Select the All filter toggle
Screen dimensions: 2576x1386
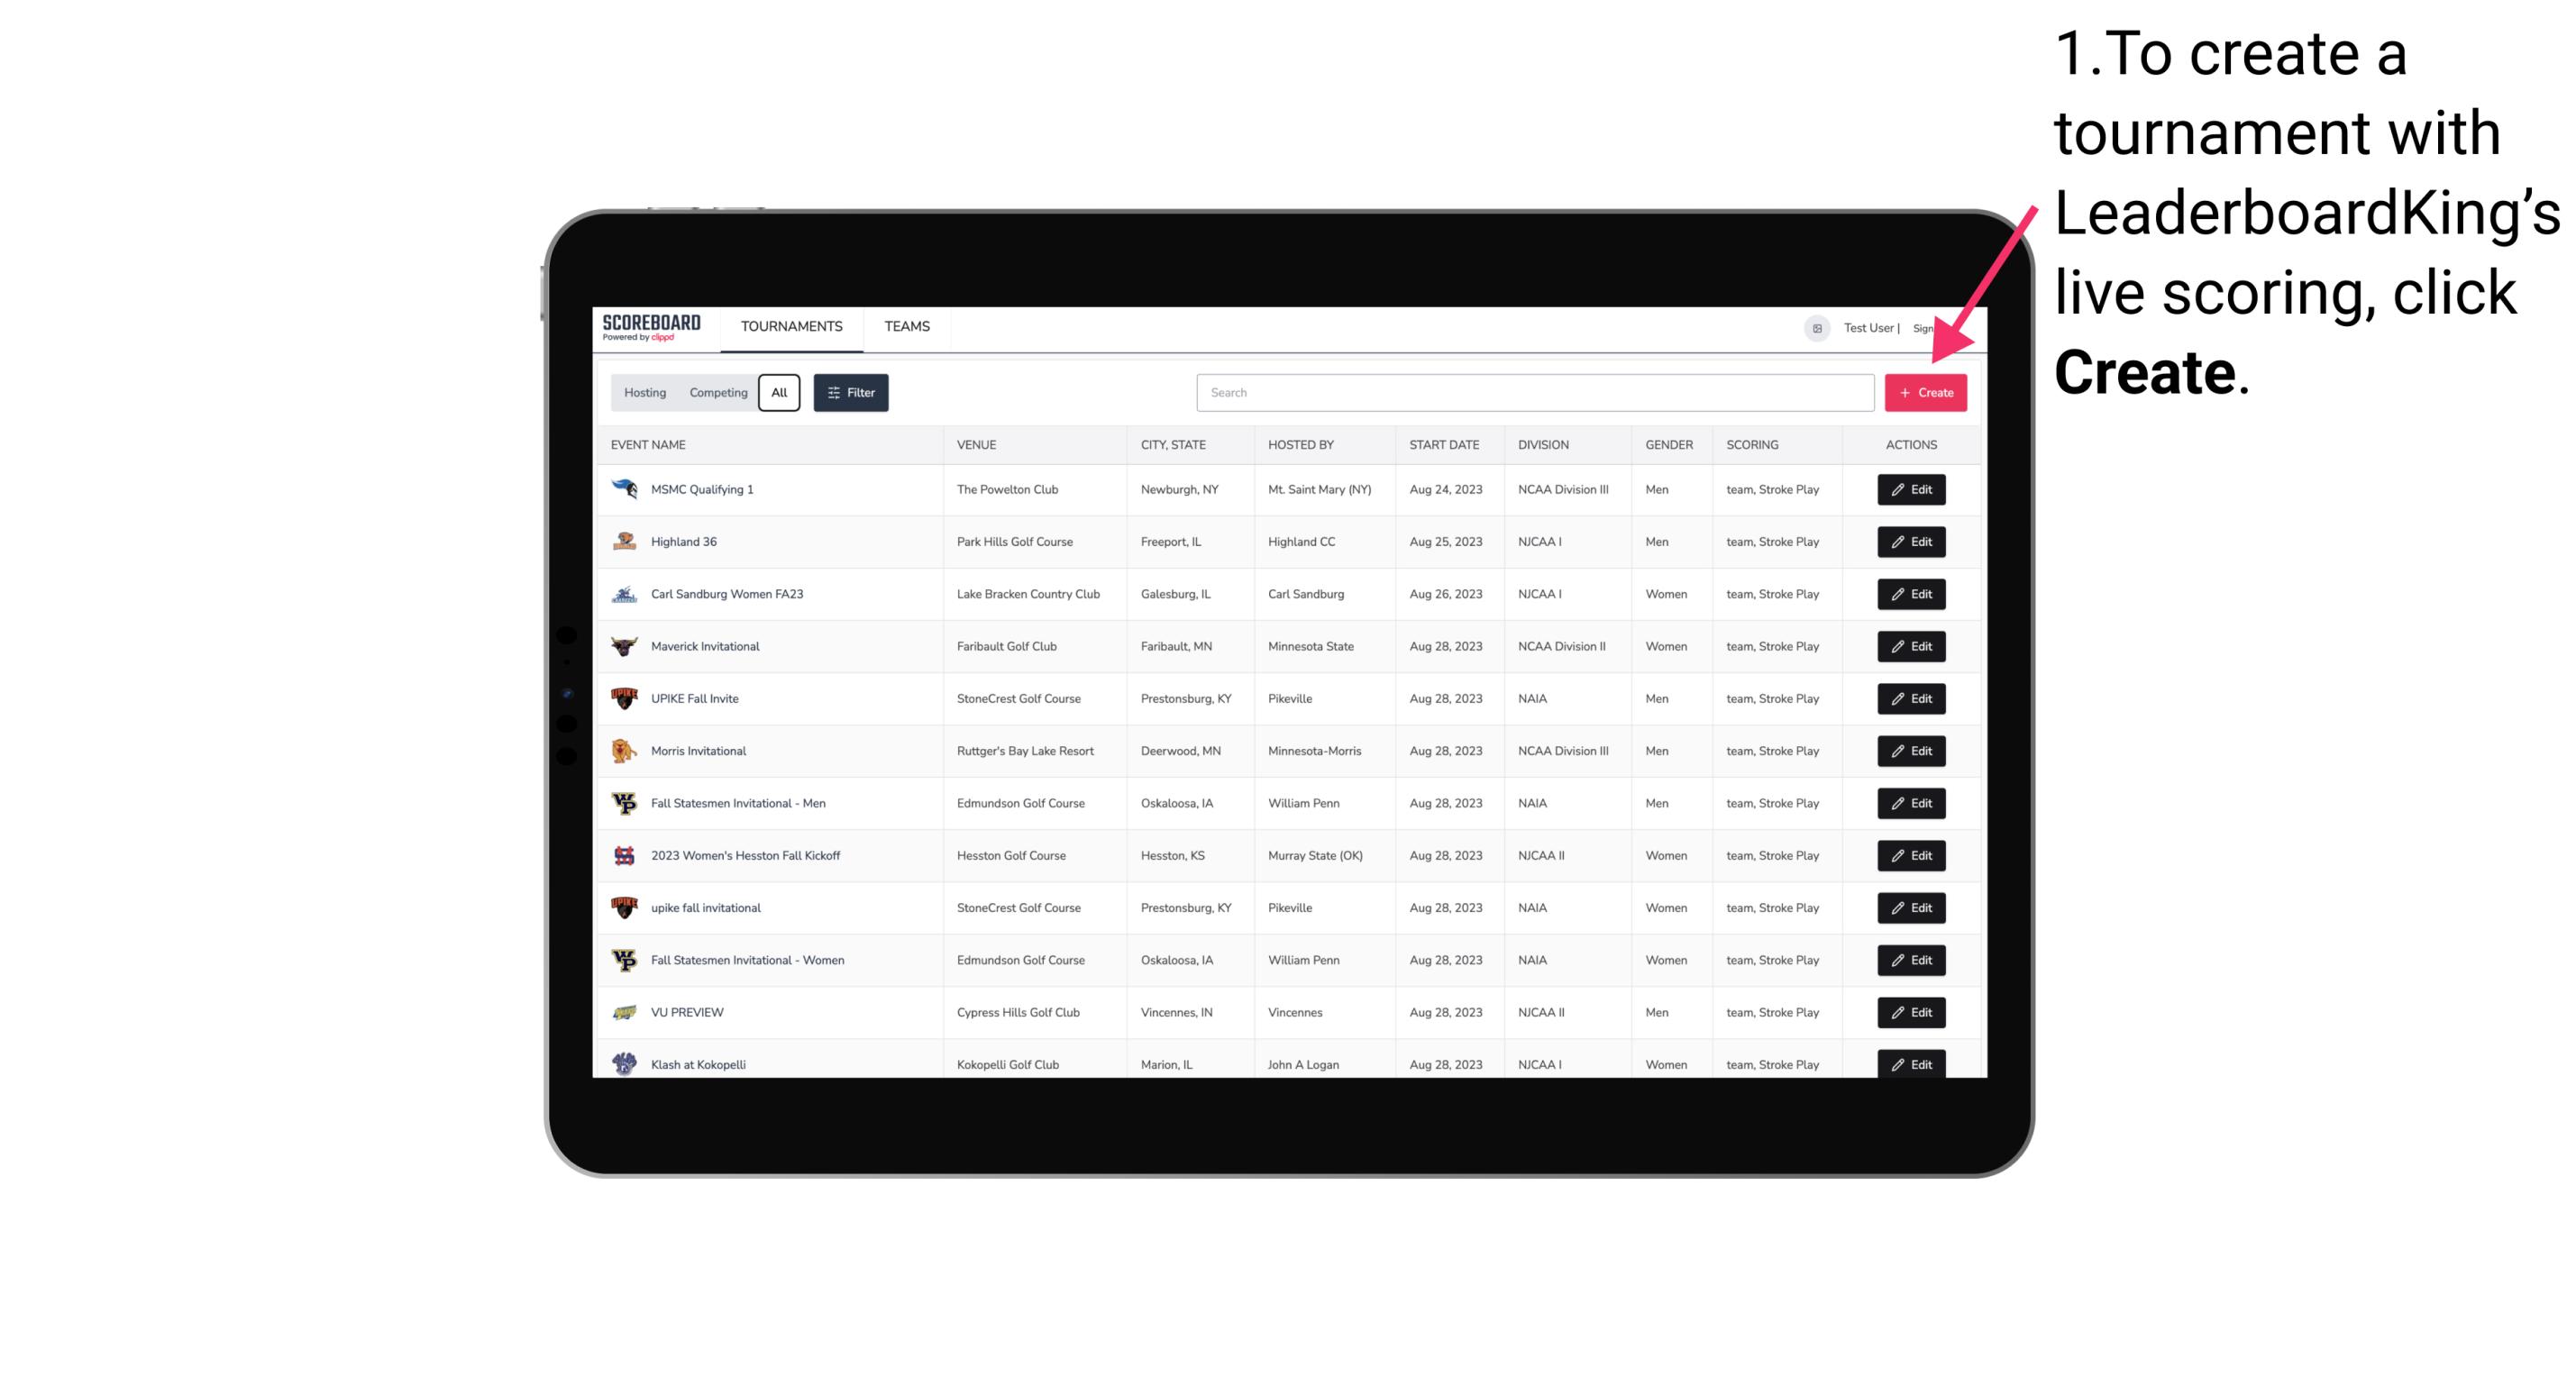pos(779,393)
